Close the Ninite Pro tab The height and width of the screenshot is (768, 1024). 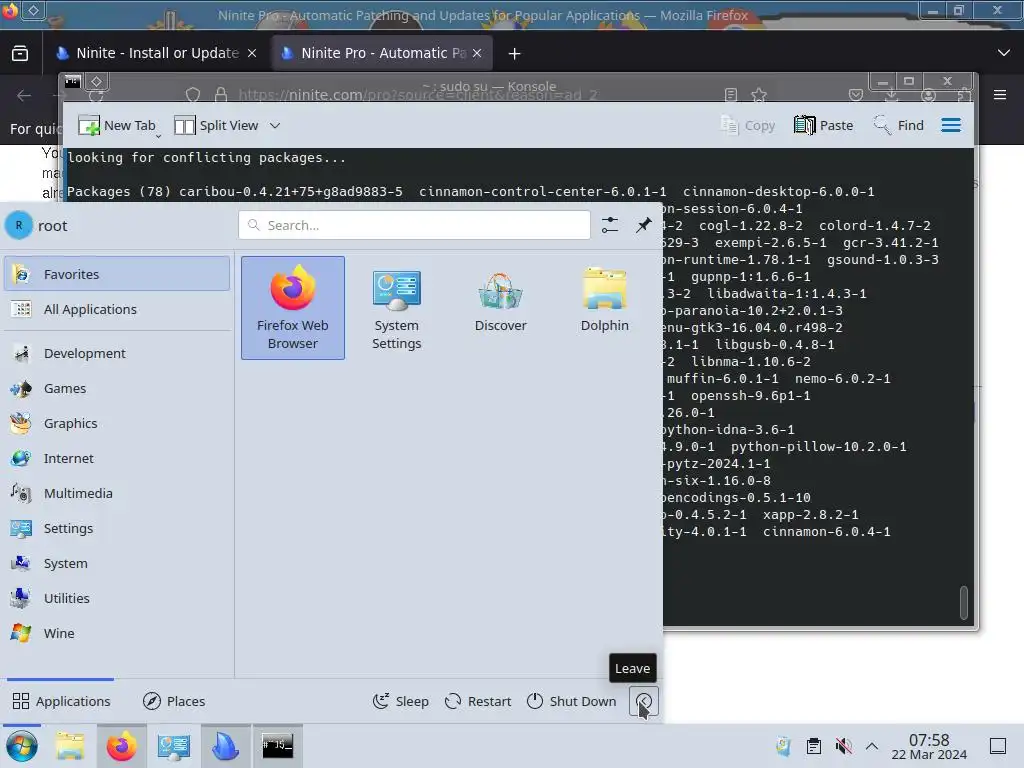tap(477, 53)
